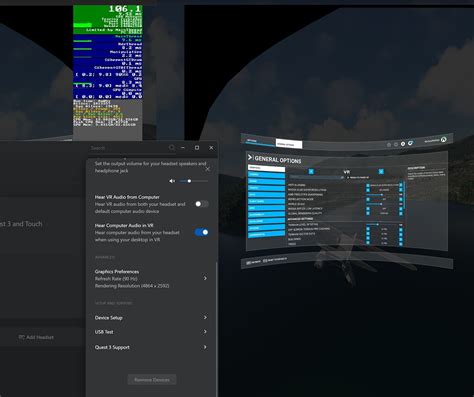Image resolution: width=474 pixels, height=397 pixels.
Task: Click Buildings setting right arrow
Action: coord(401,239)
